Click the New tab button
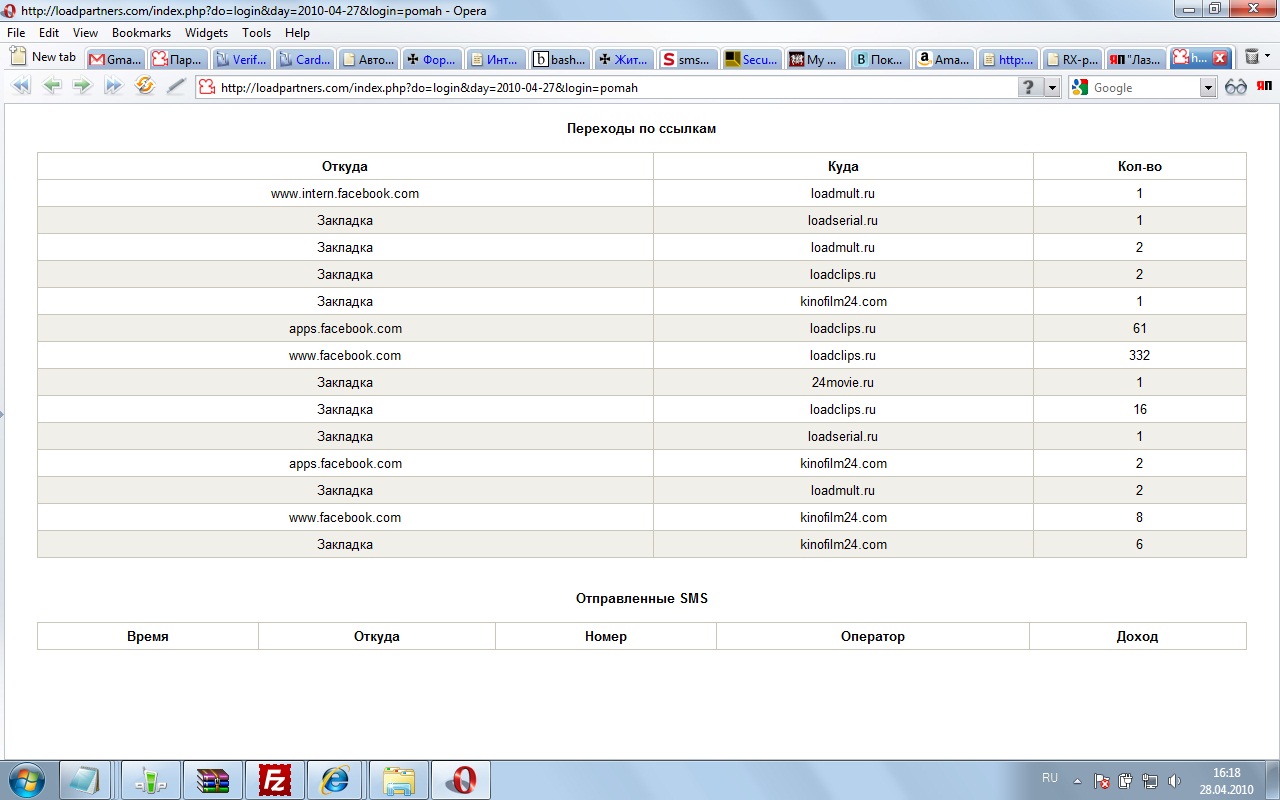The height and width of the screenshot is (800, 1280). [44, 57]
